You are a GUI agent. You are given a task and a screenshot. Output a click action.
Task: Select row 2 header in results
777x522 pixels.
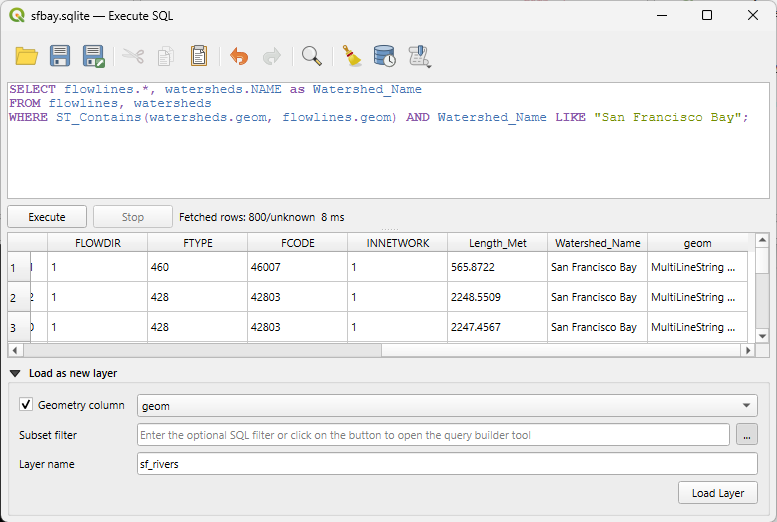coord(13,298)
